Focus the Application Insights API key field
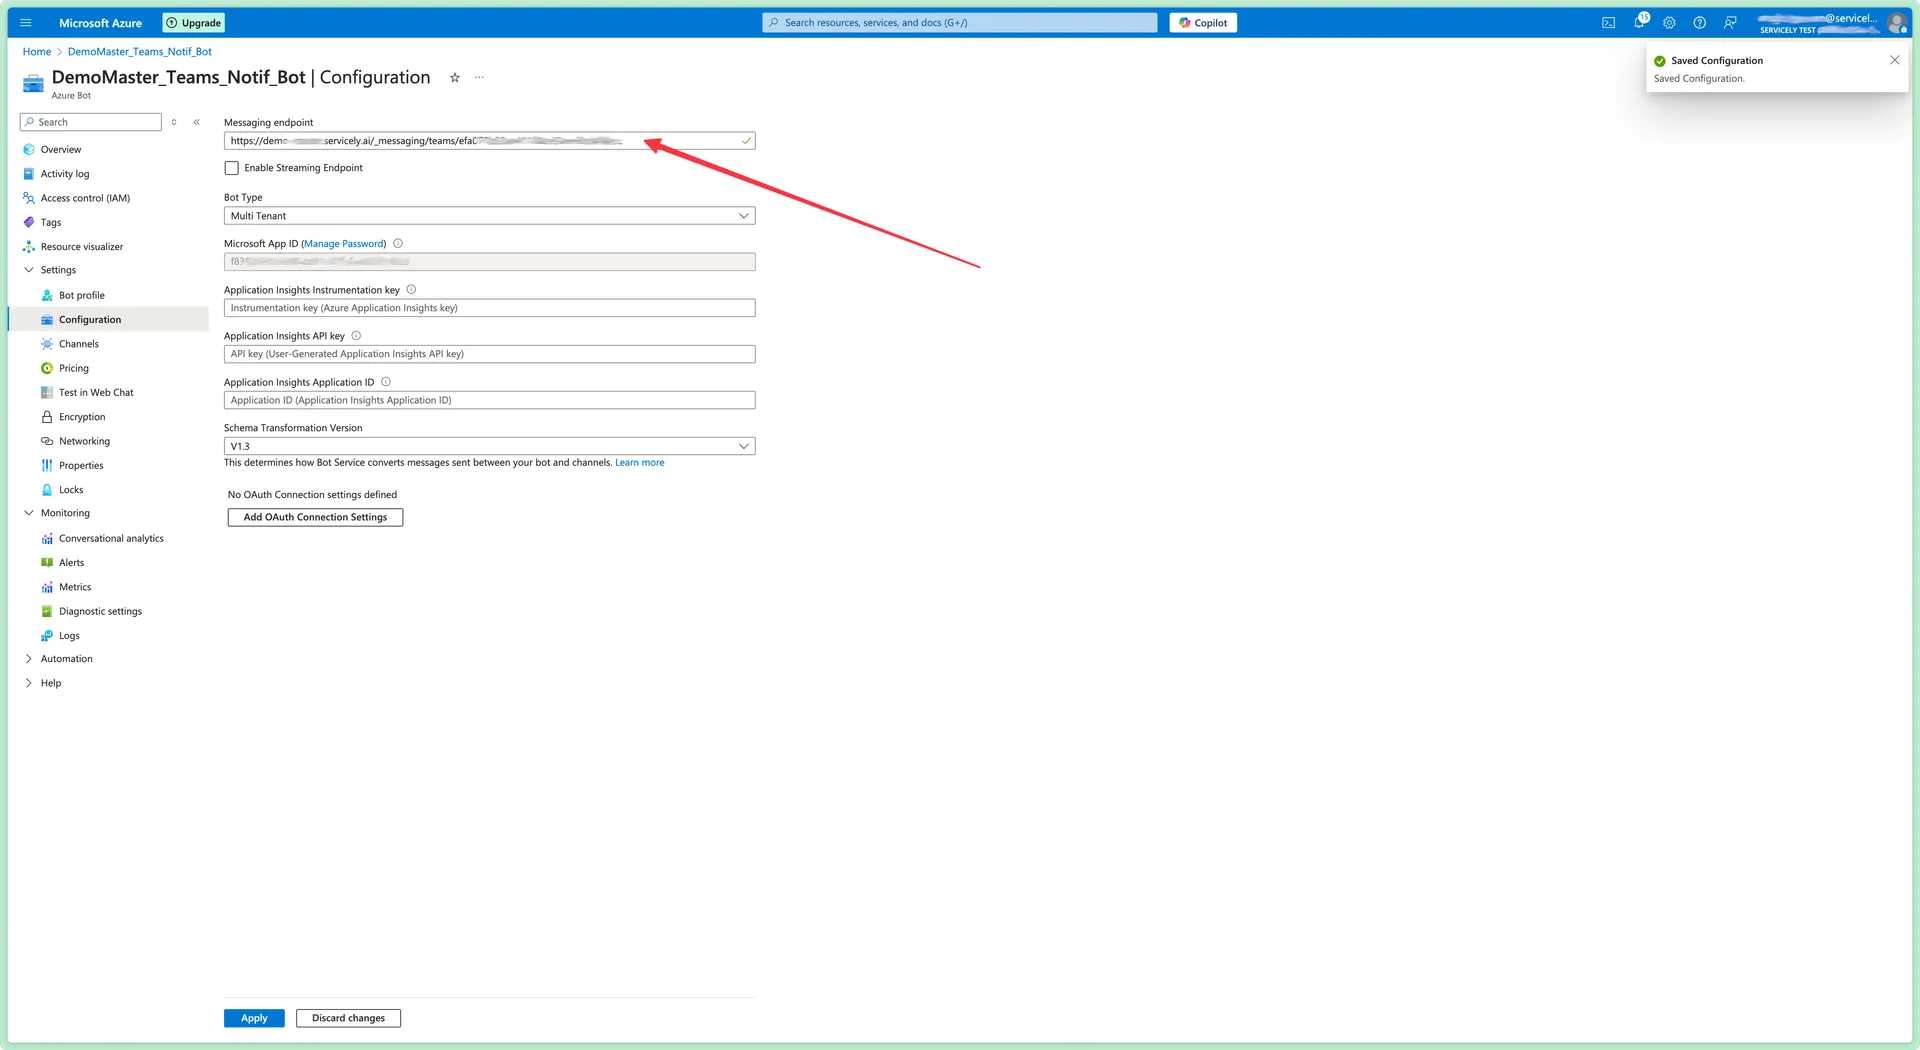The height and width of the screenshot is (1050, 1920). point(489,354)
